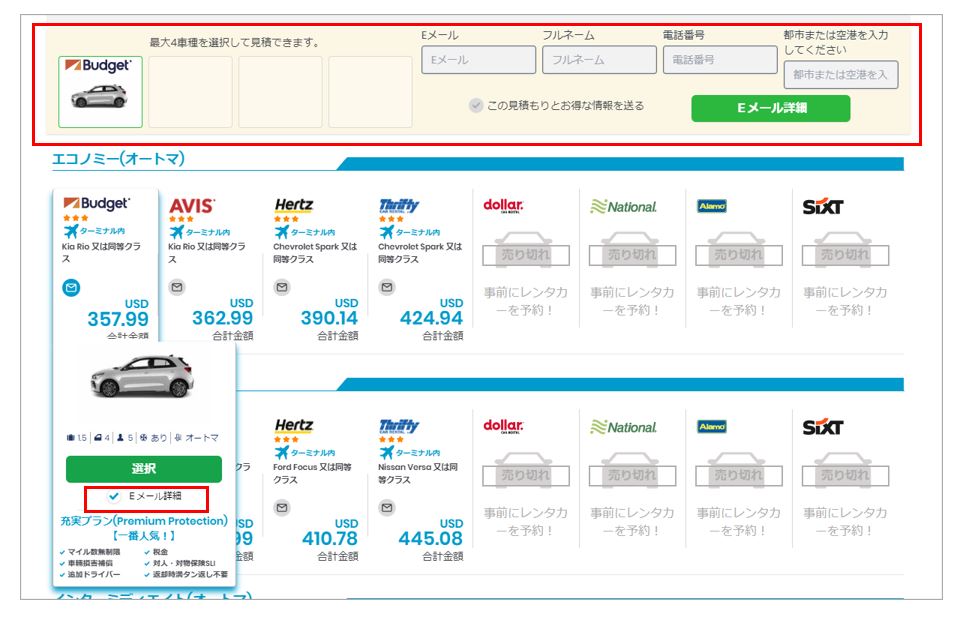The height and width of the screenshot is (623, 967).
Task: Click the airplane icon on the Thrifty Chevrolet Spark card
Action: click(387, 232)
